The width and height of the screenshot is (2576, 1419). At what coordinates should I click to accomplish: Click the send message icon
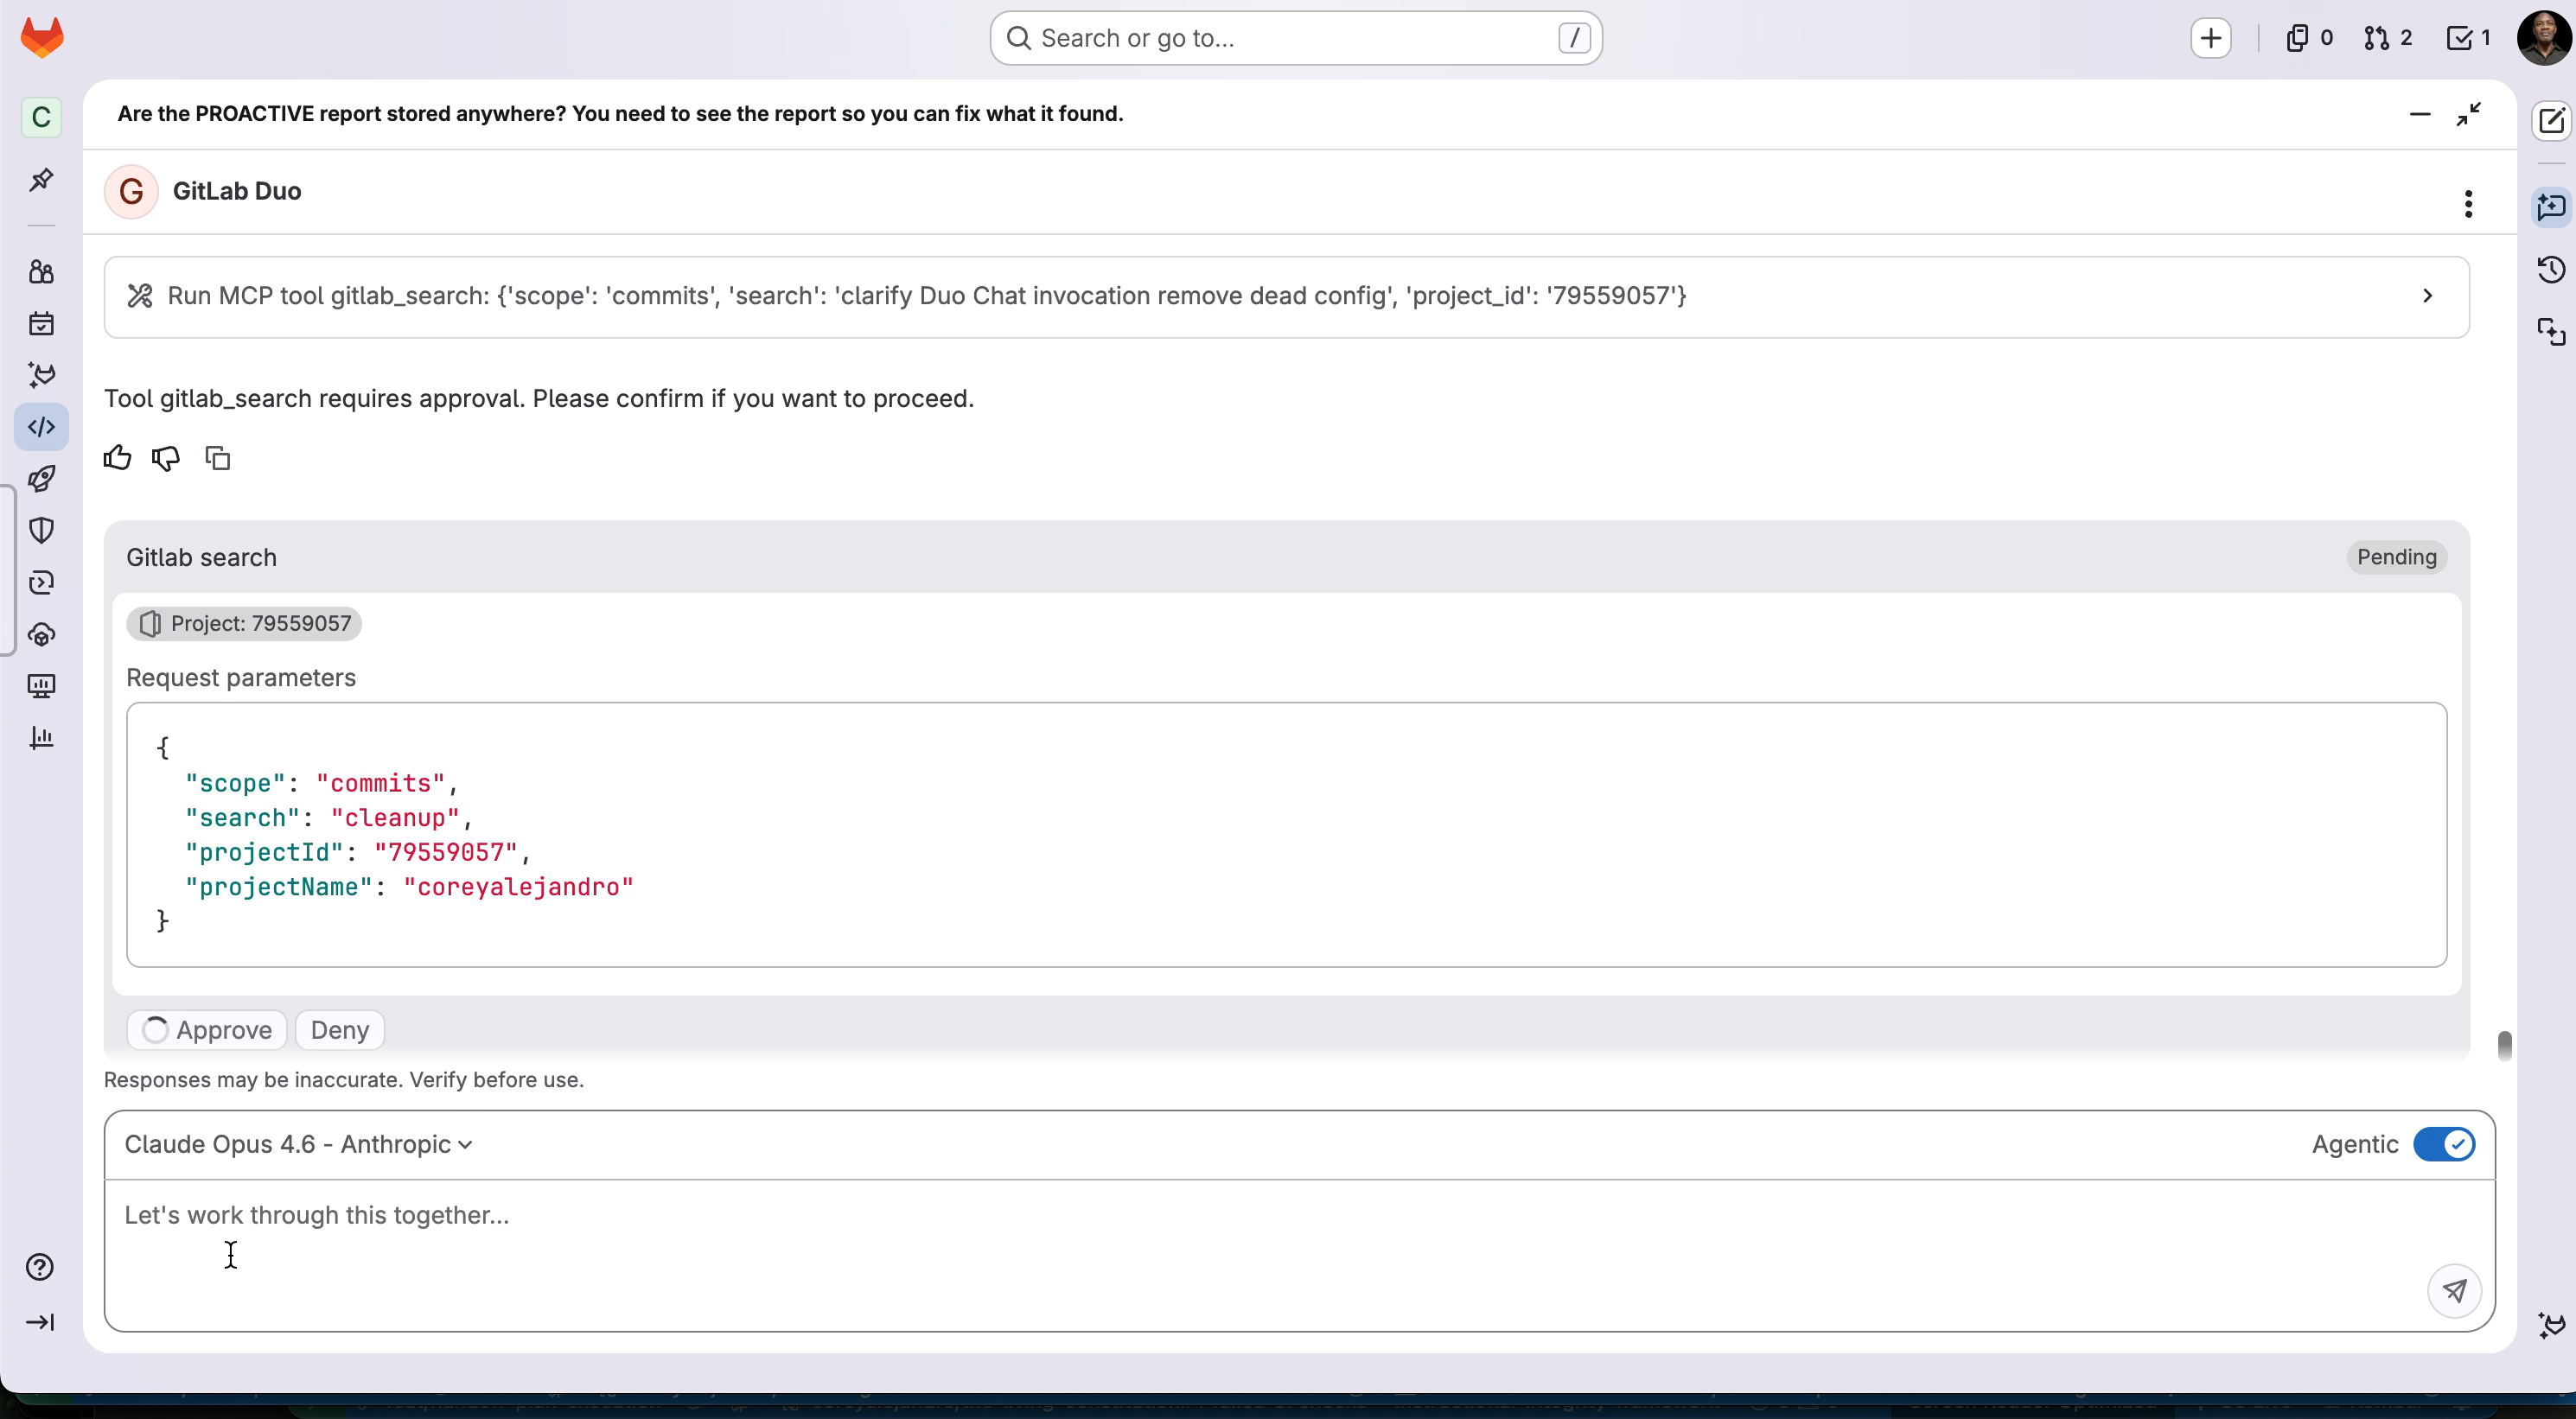2454,1290
